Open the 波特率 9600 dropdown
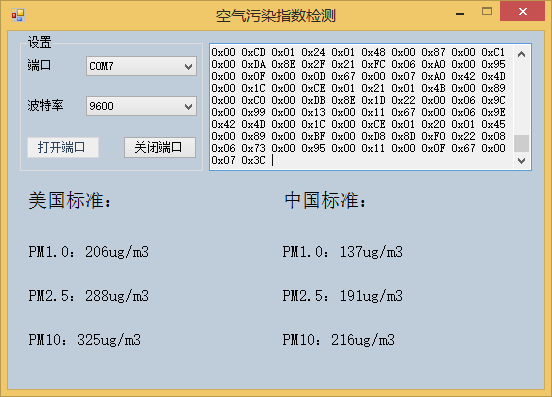The image size is (552, 397). click(x=141, y=106)
